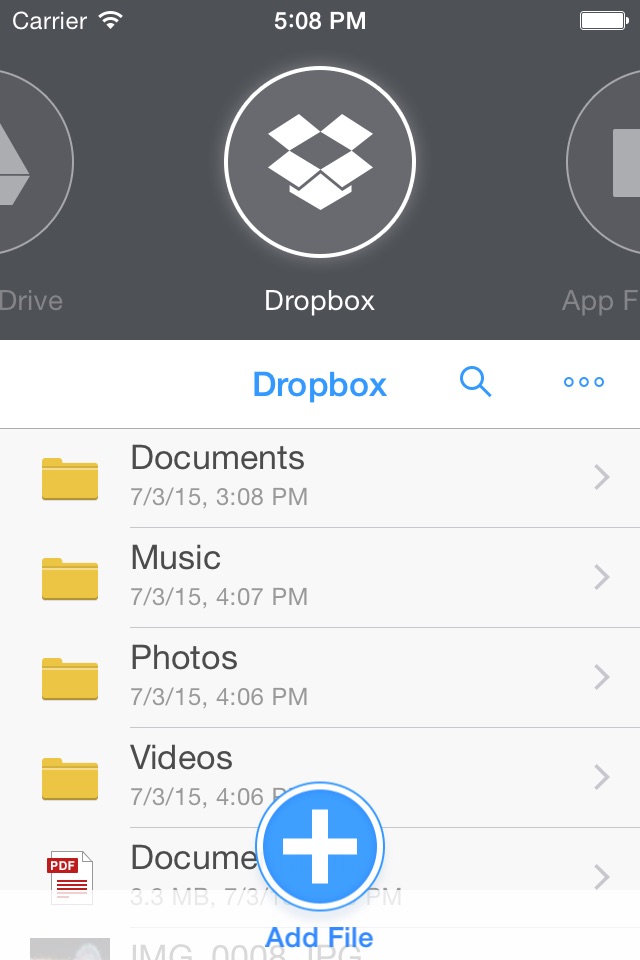Viewport: 640px width, 960px height.
Task: Select the Documents folder name
Action: [217, 457]
